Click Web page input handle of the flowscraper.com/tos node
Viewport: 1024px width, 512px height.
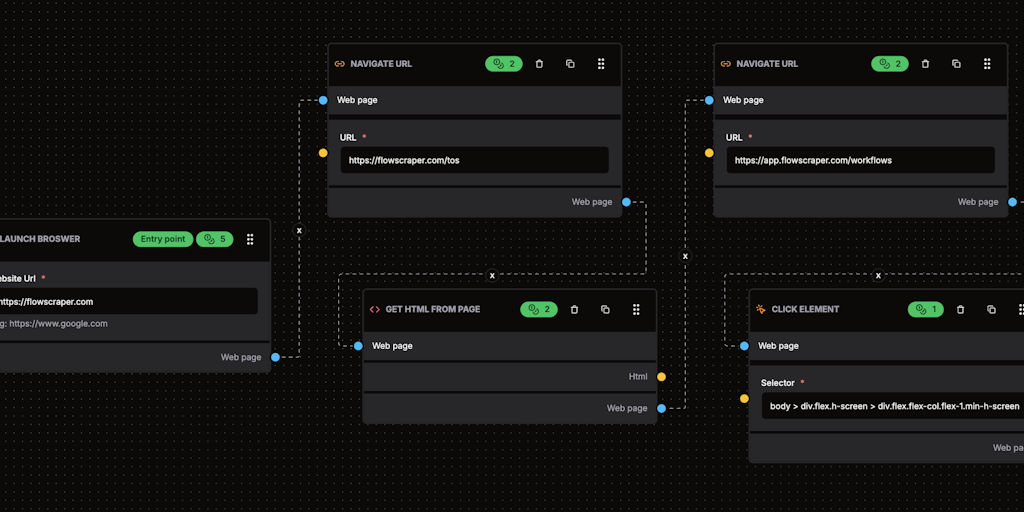tap(323, 101)
